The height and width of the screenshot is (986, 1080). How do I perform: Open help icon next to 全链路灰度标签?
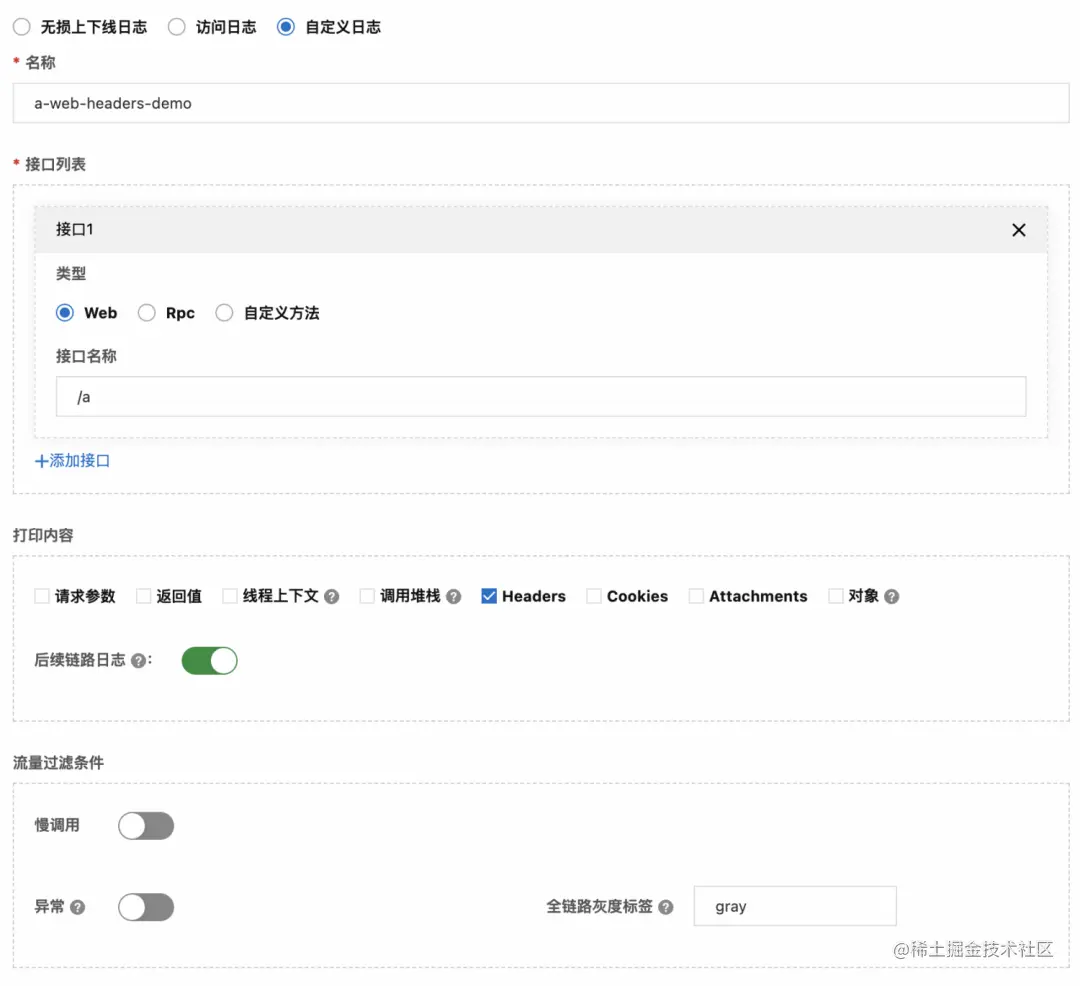click(665, 907)
